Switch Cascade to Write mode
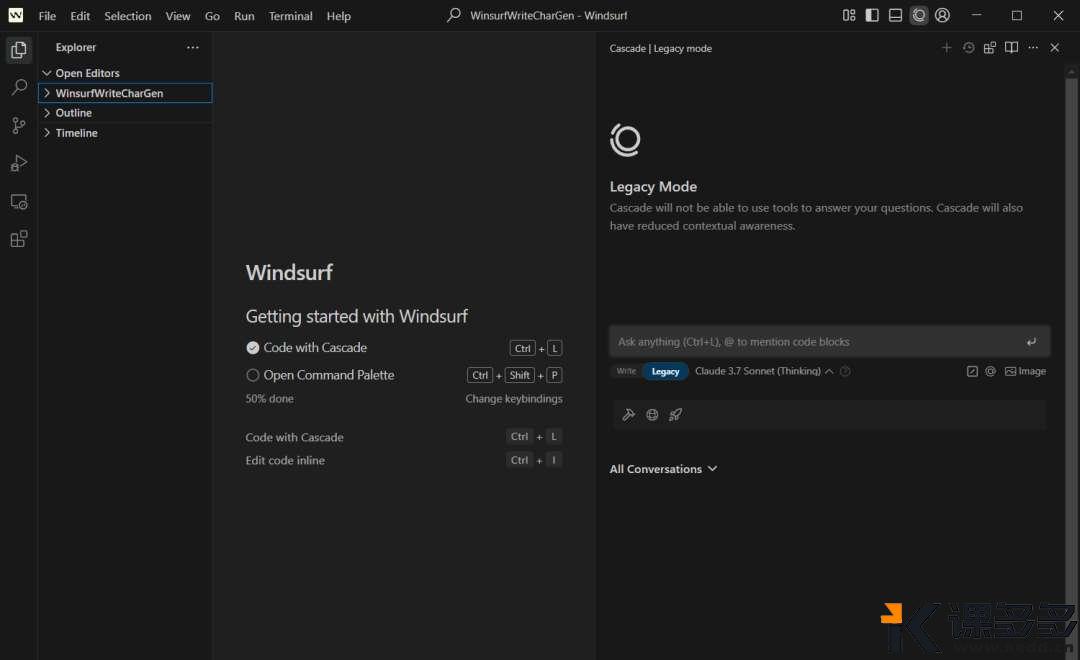This screenshot has width=1080, height=660. (x=626, y=371)
